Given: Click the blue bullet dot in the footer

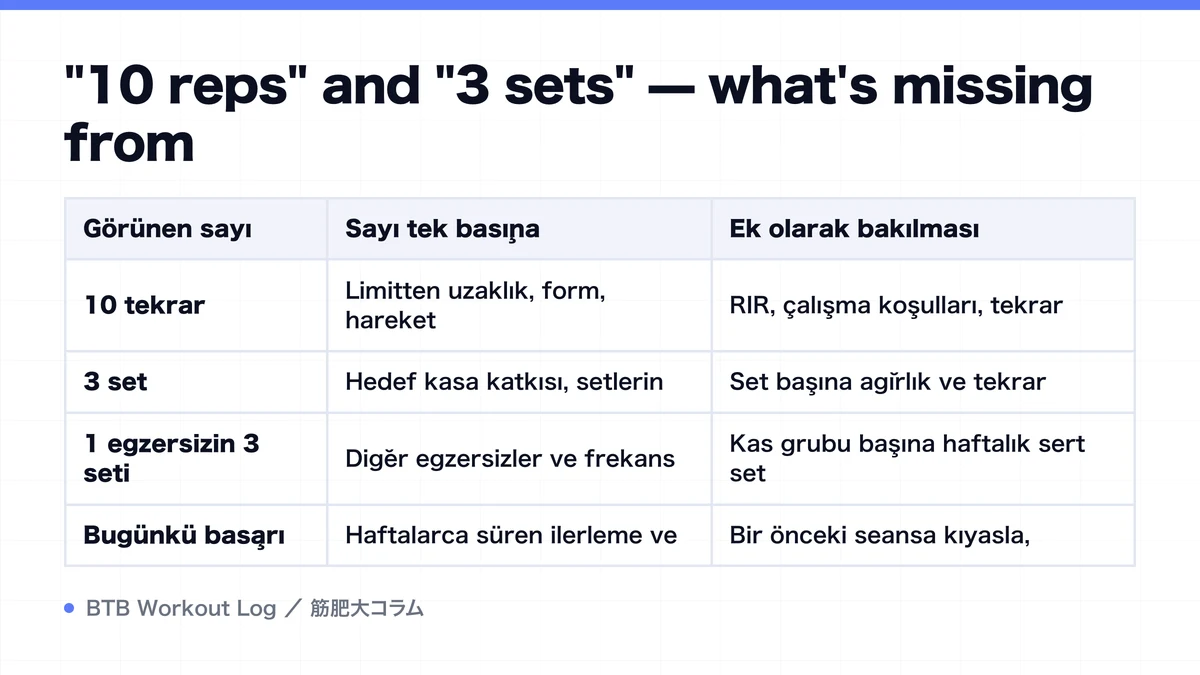Looking at the screenshot, I should 69,608.
